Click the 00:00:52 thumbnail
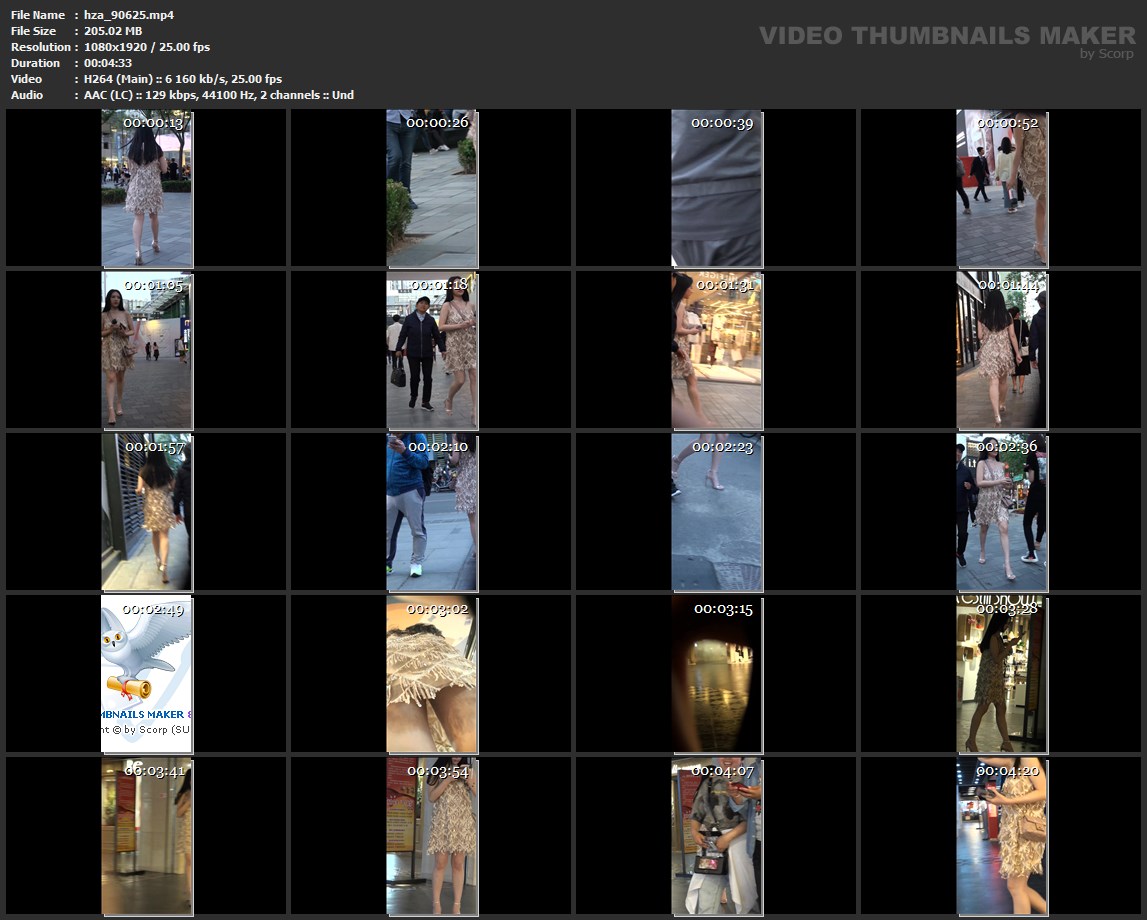1147x920 pixels. coord(1002,188)
